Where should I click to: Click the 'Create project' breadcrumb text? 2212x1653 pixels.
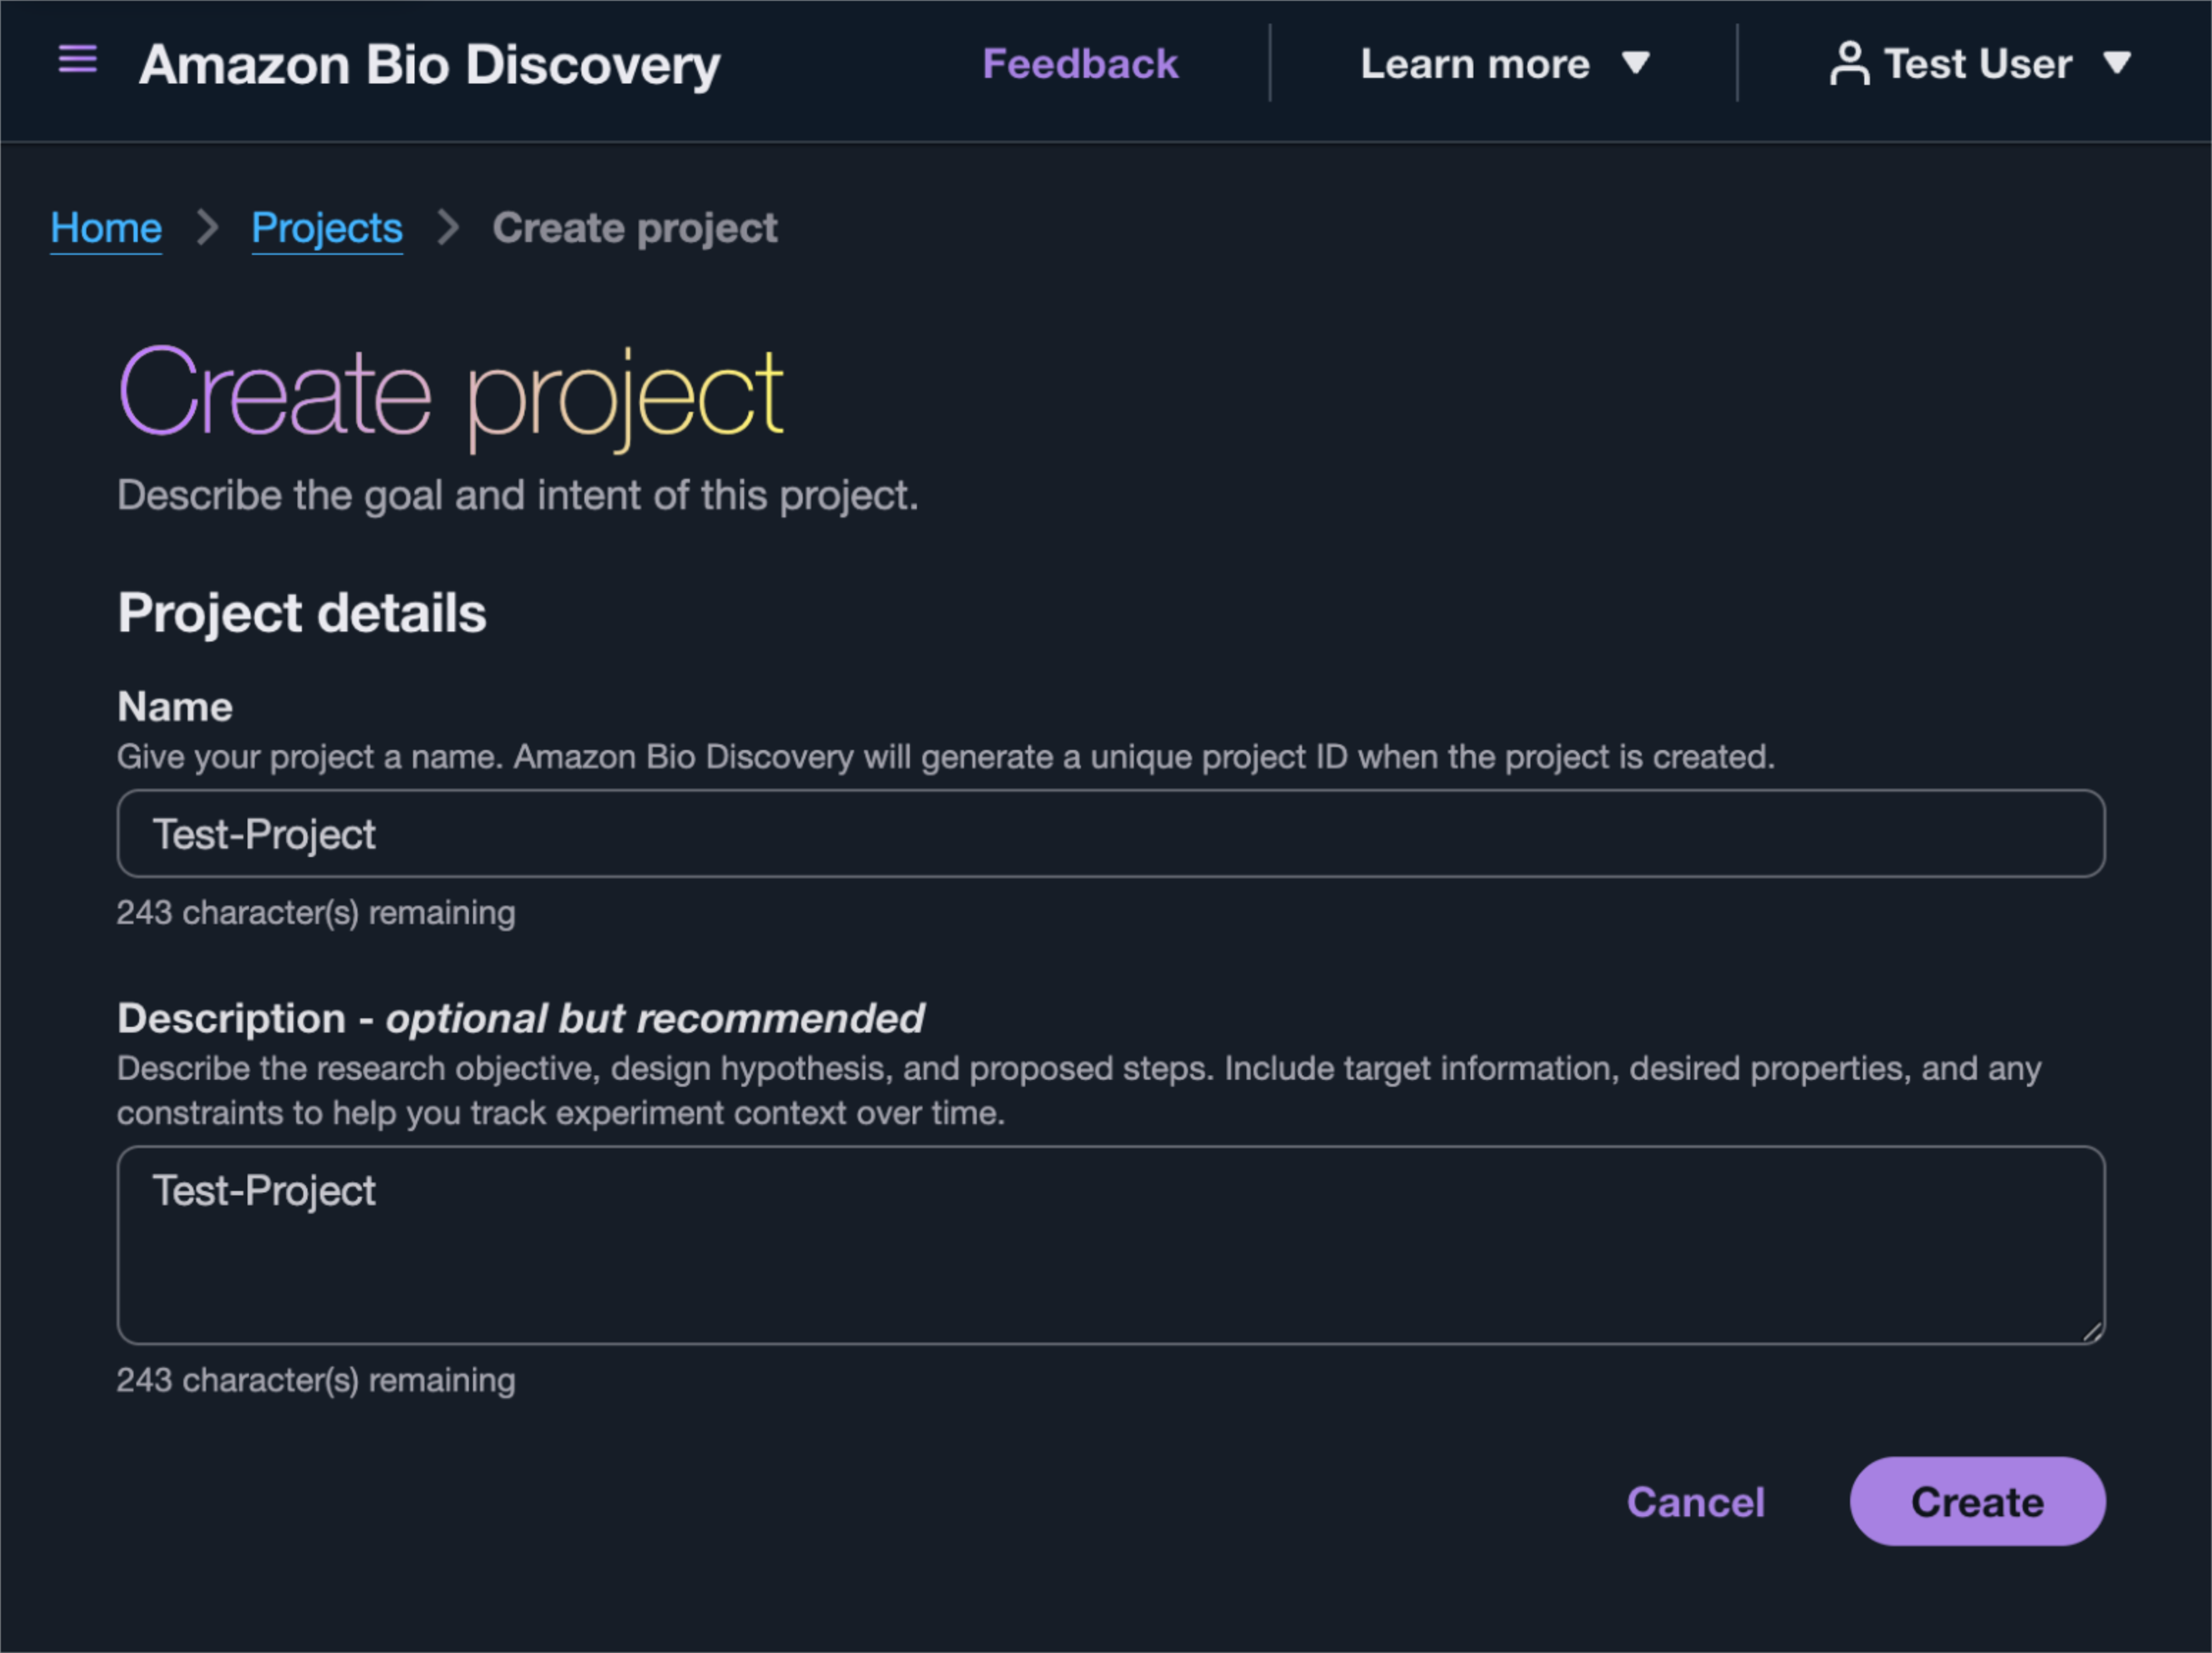click(635, 229)
